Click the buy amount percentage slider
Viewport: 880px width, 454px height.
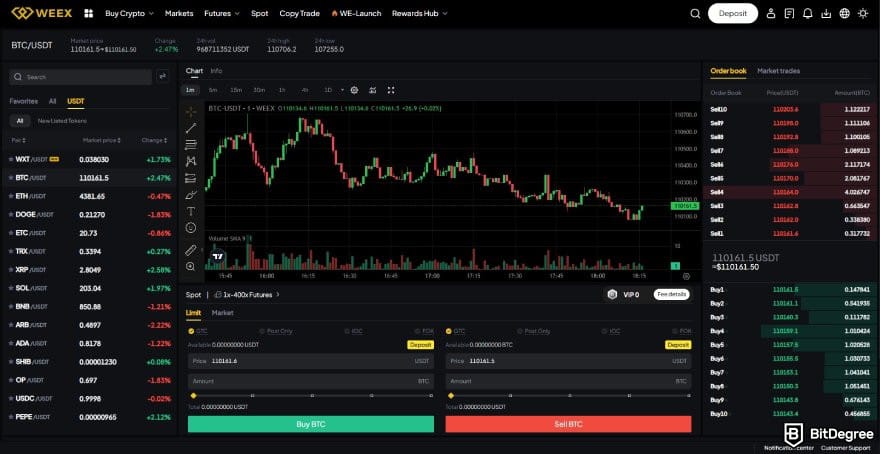pos(312,396)
